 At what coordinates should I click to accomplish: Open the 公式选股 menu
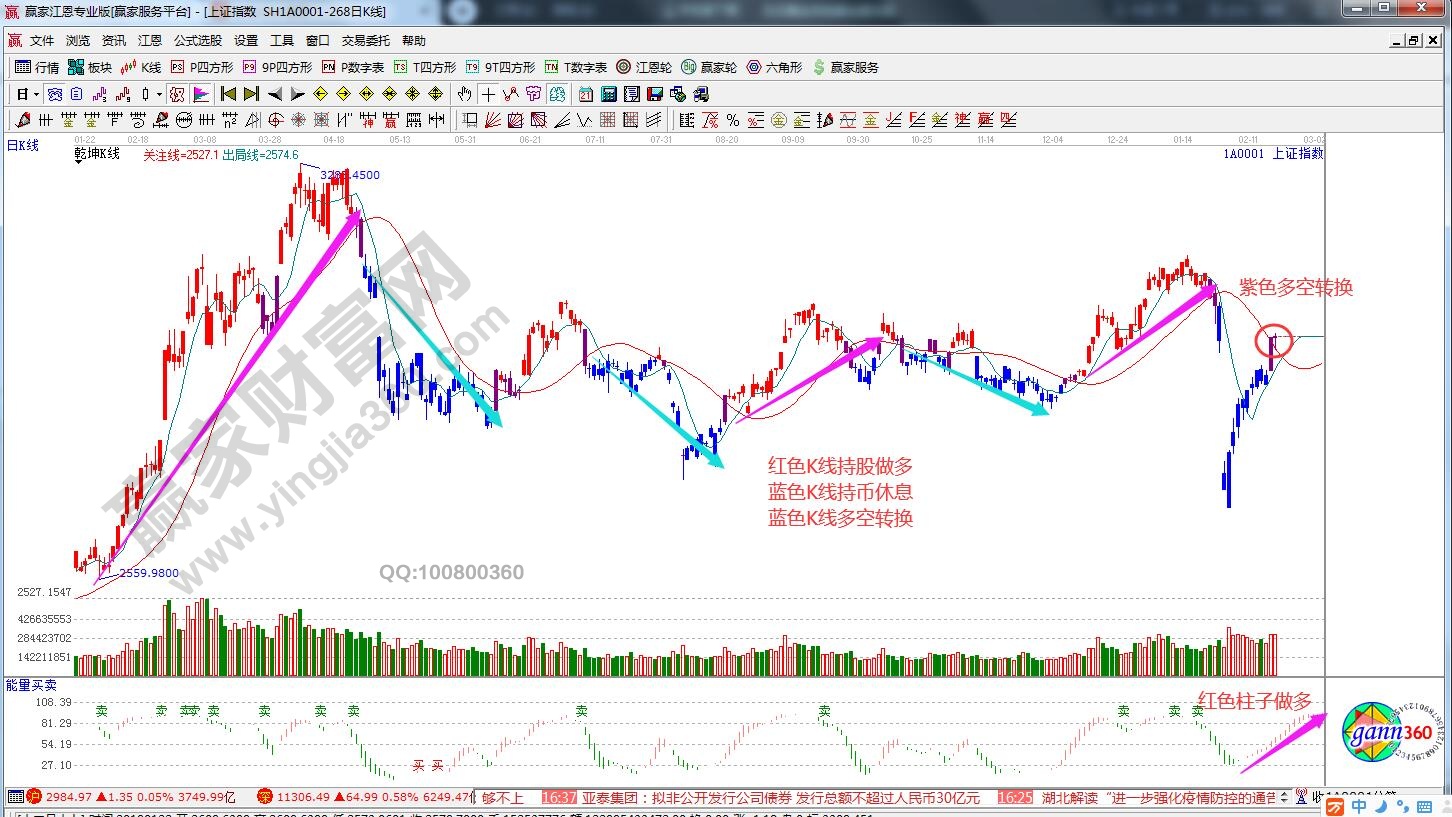(x=198, y=41)
